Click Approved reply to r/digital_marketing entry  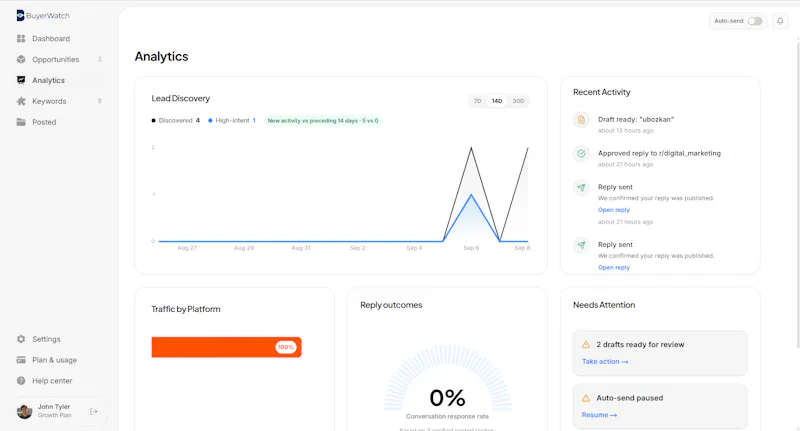[659, 153]
